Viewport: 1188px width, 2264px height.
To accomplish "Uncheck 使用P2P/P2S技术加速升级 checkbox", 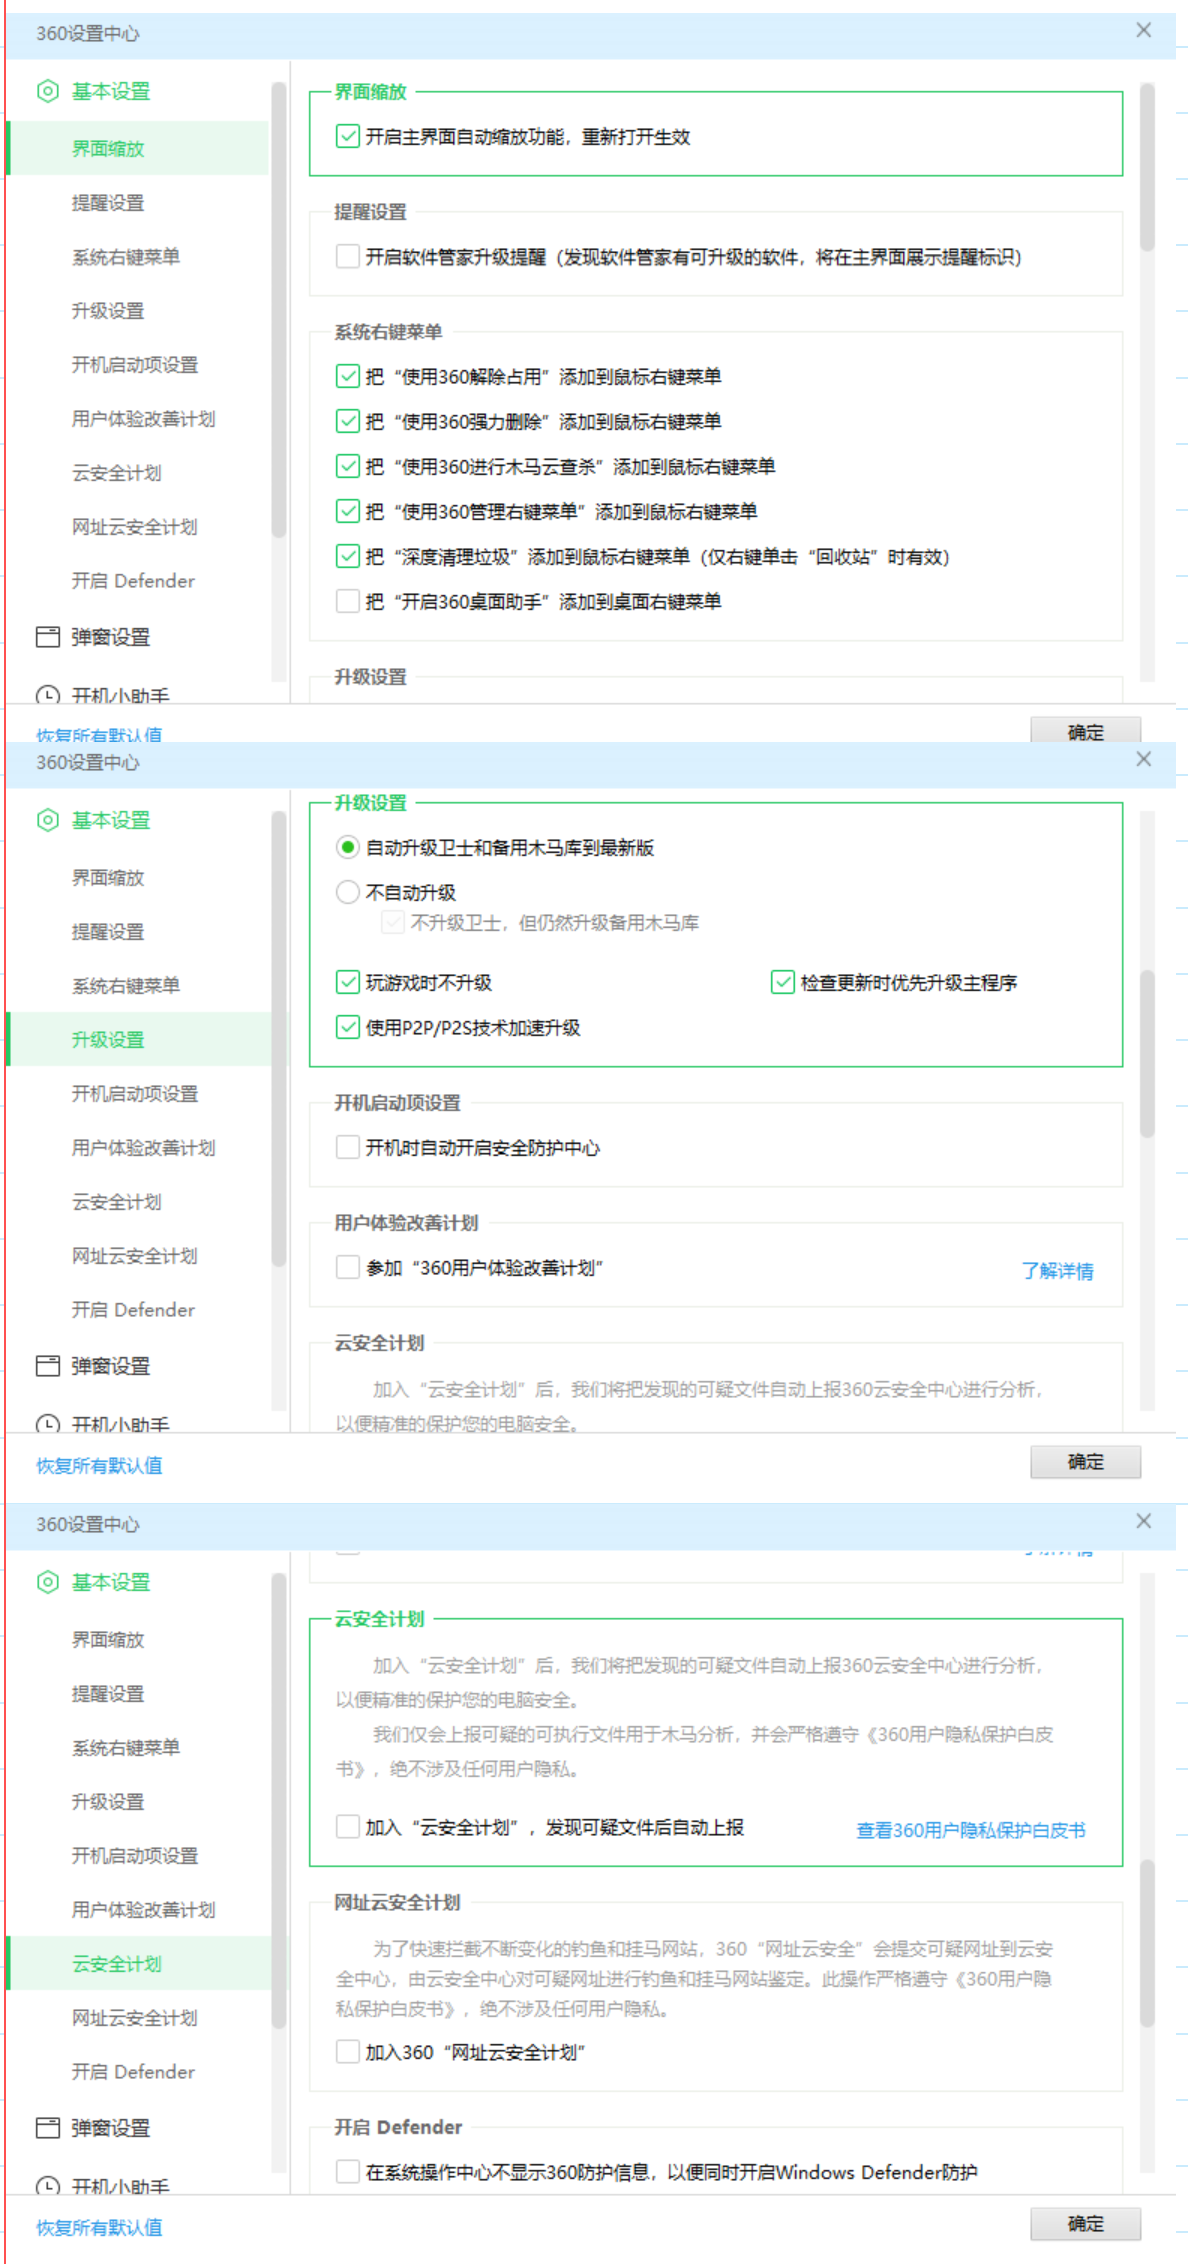I will [x=348, y=1027].
